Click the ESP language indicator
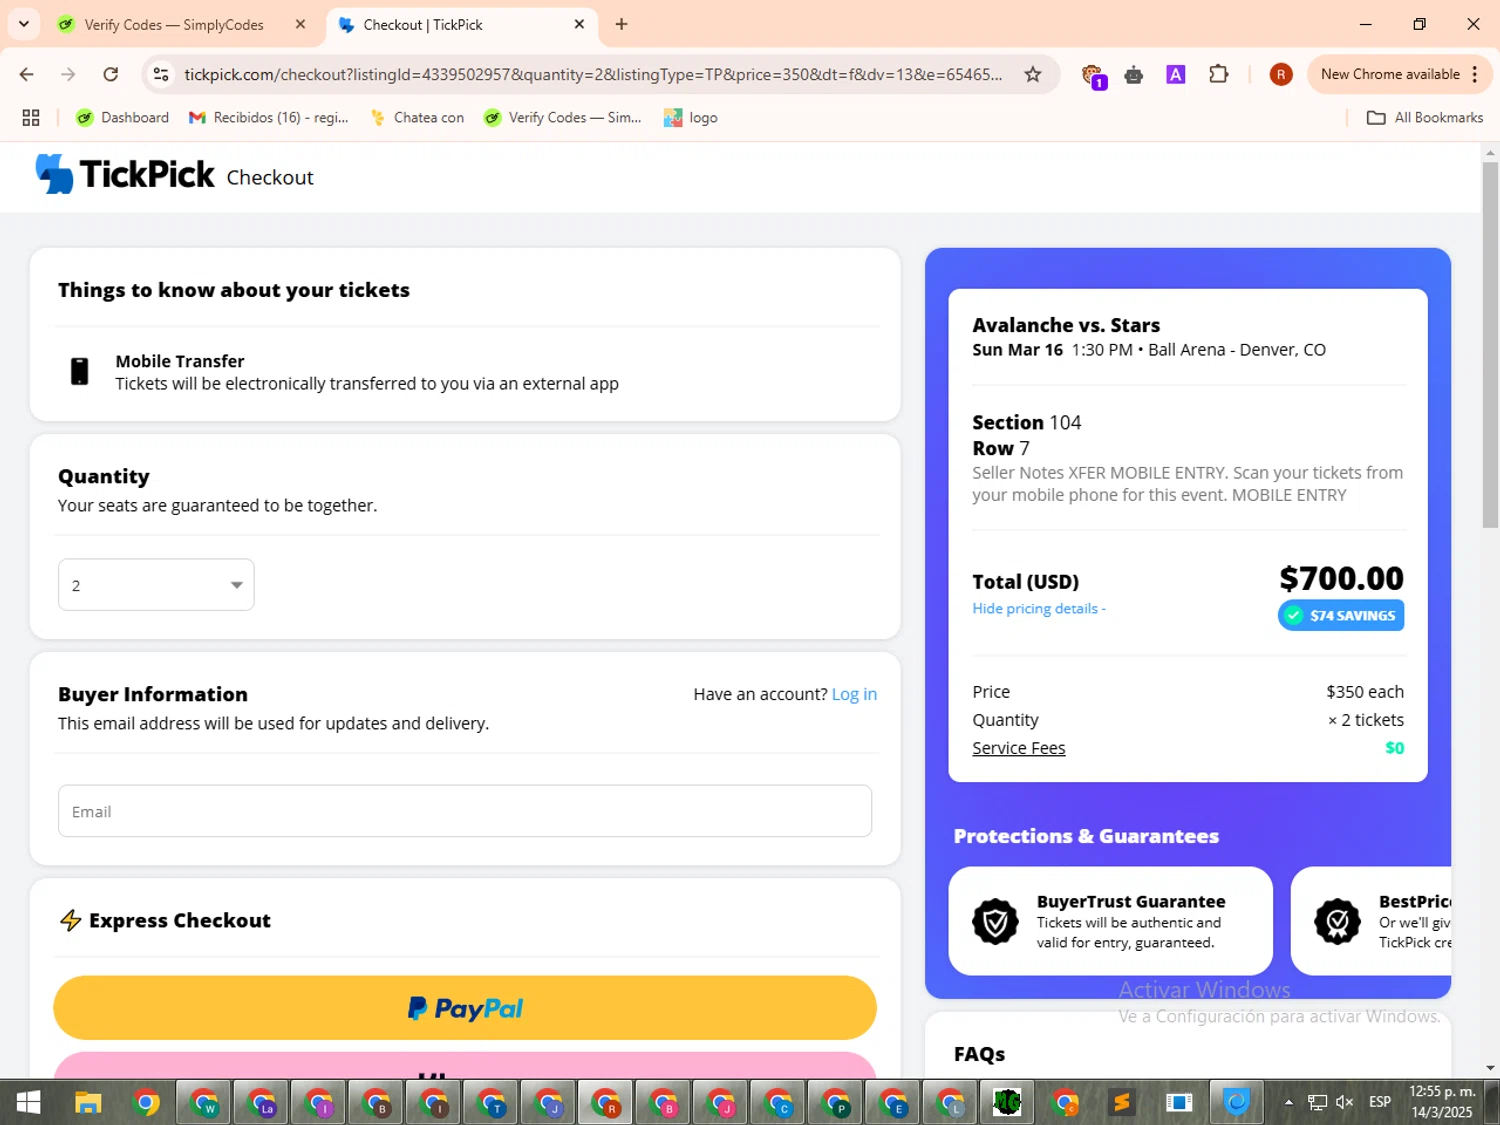This screenshot has width=1500, height=1125. 1380,1102
